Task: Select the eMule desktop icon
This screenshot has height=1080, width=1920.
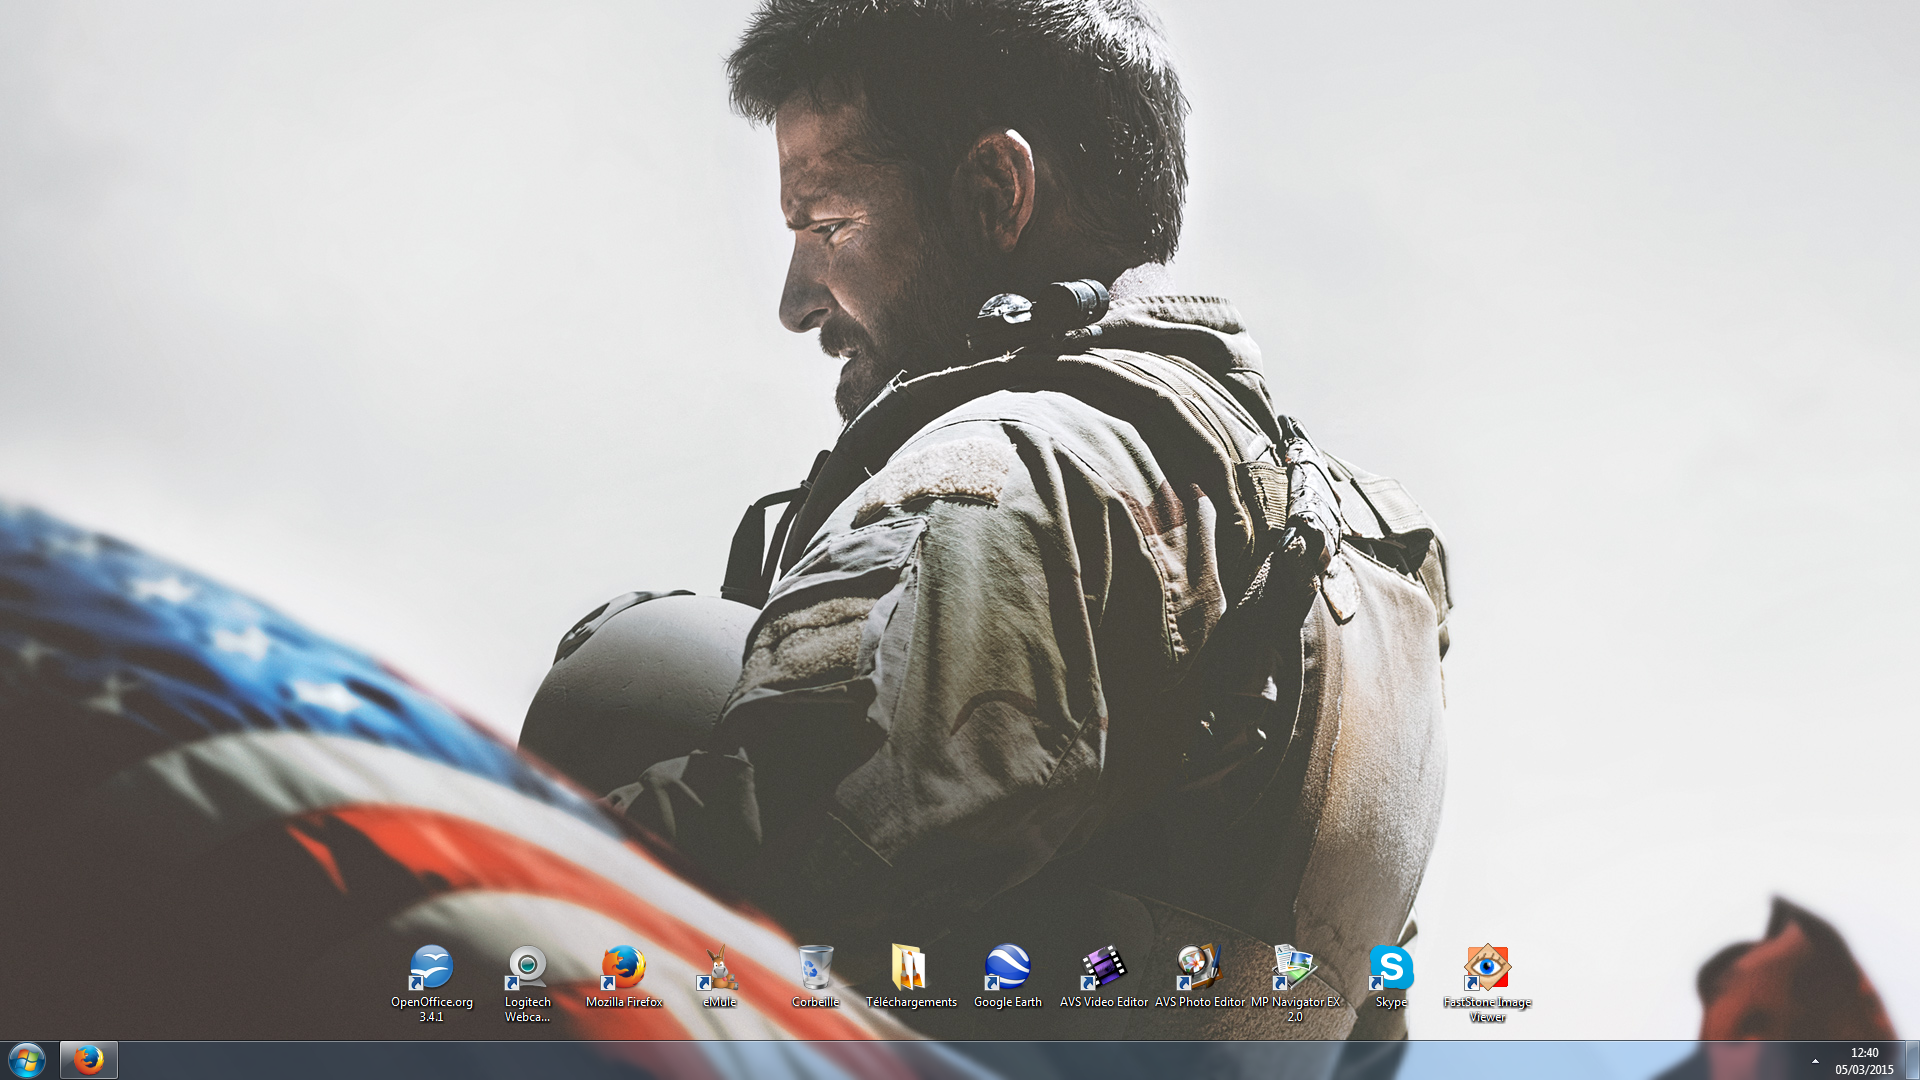Action: (x=719, y=976)
